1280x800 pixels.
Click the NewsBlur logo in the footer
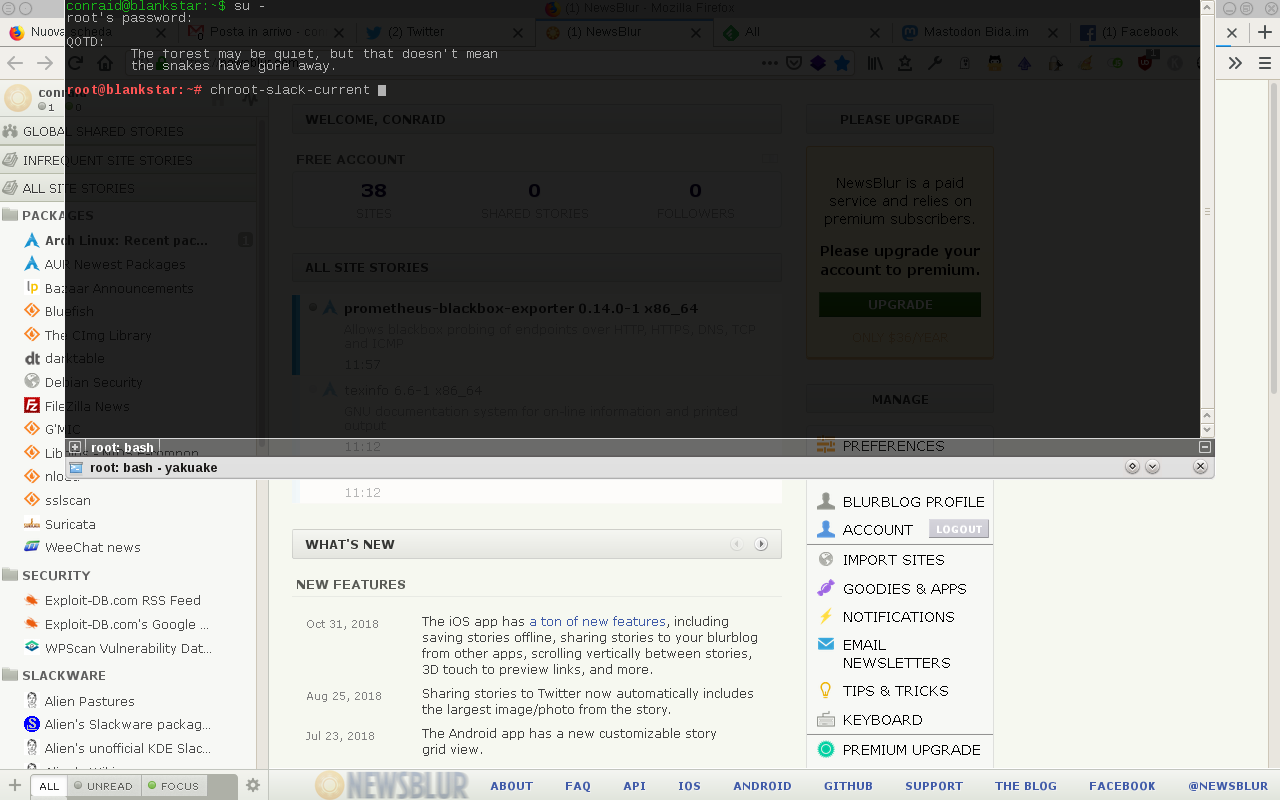(x=389, y=785)
